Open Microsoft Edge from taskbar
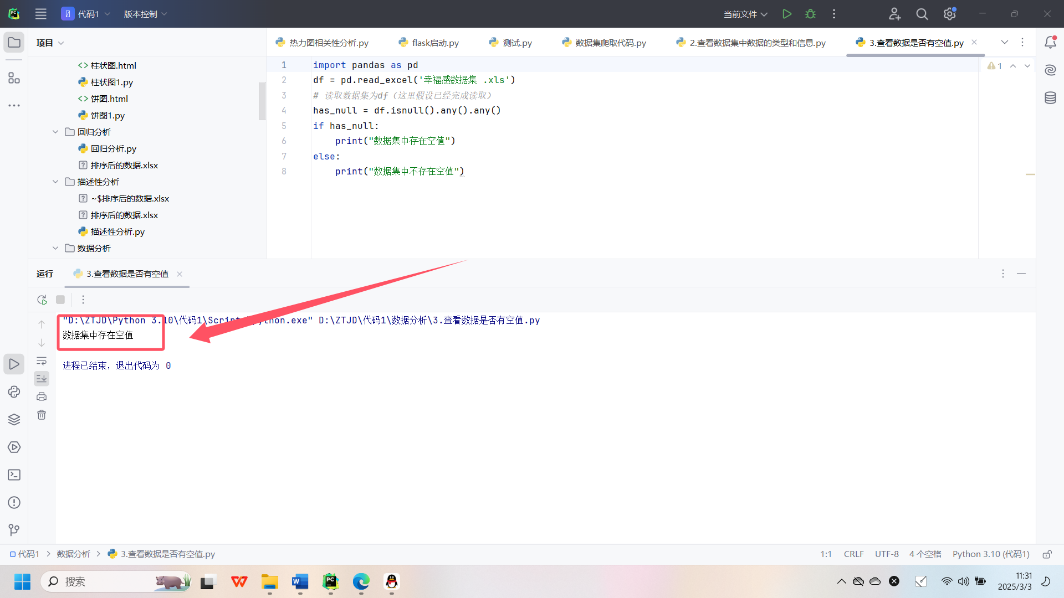Image resolution: width=1064 pixels, height=598 pixels. [x=361, y=582]
